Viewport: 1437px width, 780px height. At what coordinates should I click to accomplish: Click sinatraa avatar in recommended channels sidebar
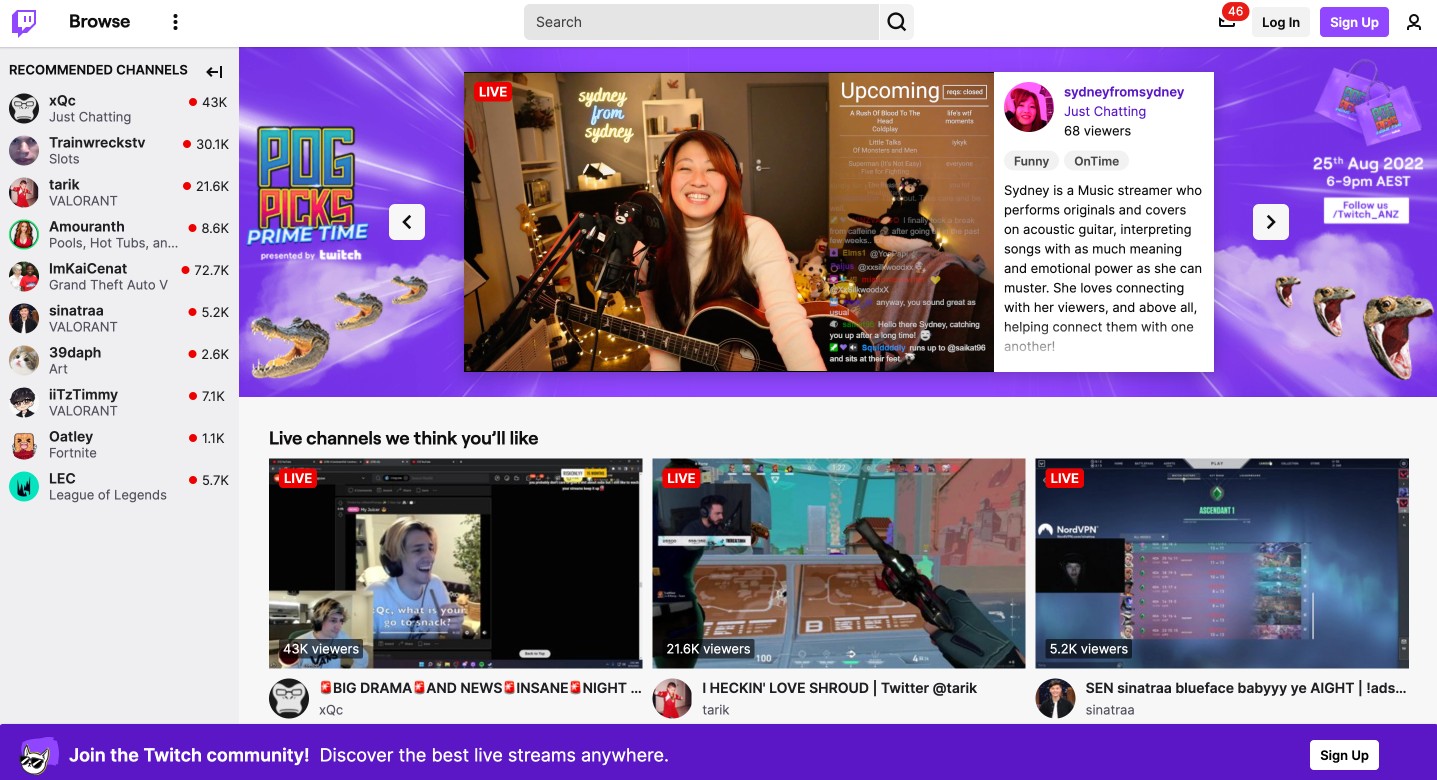point(24,318)
